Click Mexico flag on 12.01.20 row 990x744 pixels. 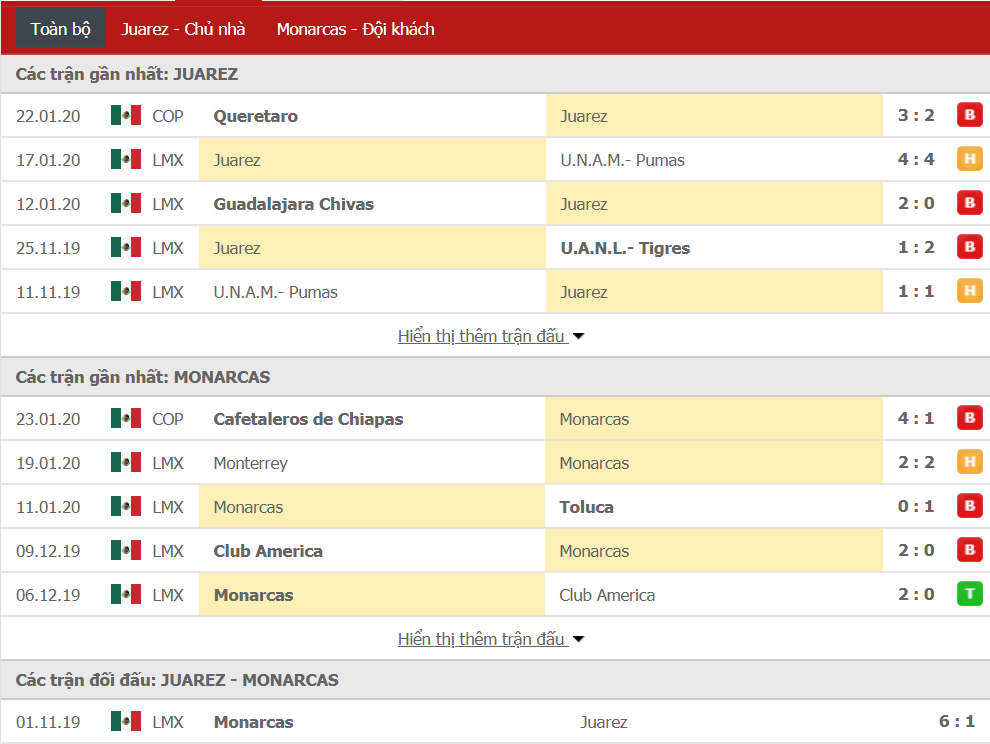tap(126, 203)
